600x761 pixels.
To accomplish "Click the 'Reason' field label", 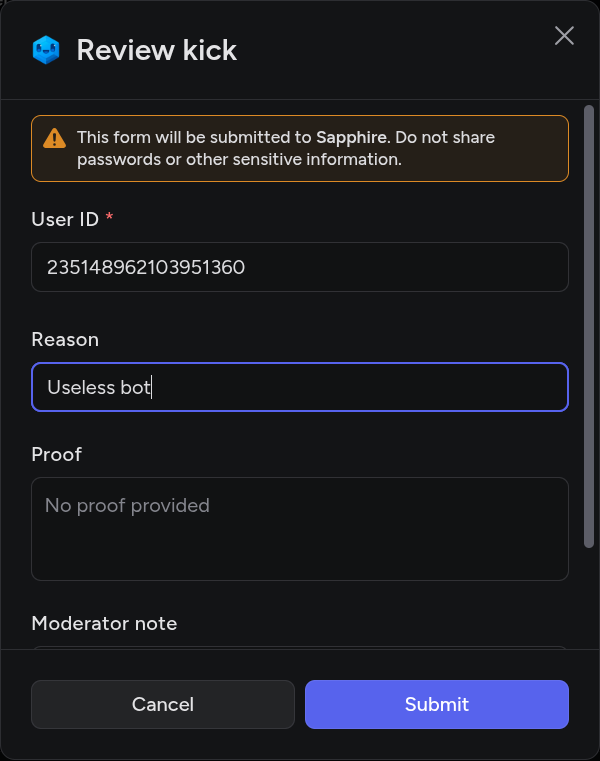I will 65,340.
